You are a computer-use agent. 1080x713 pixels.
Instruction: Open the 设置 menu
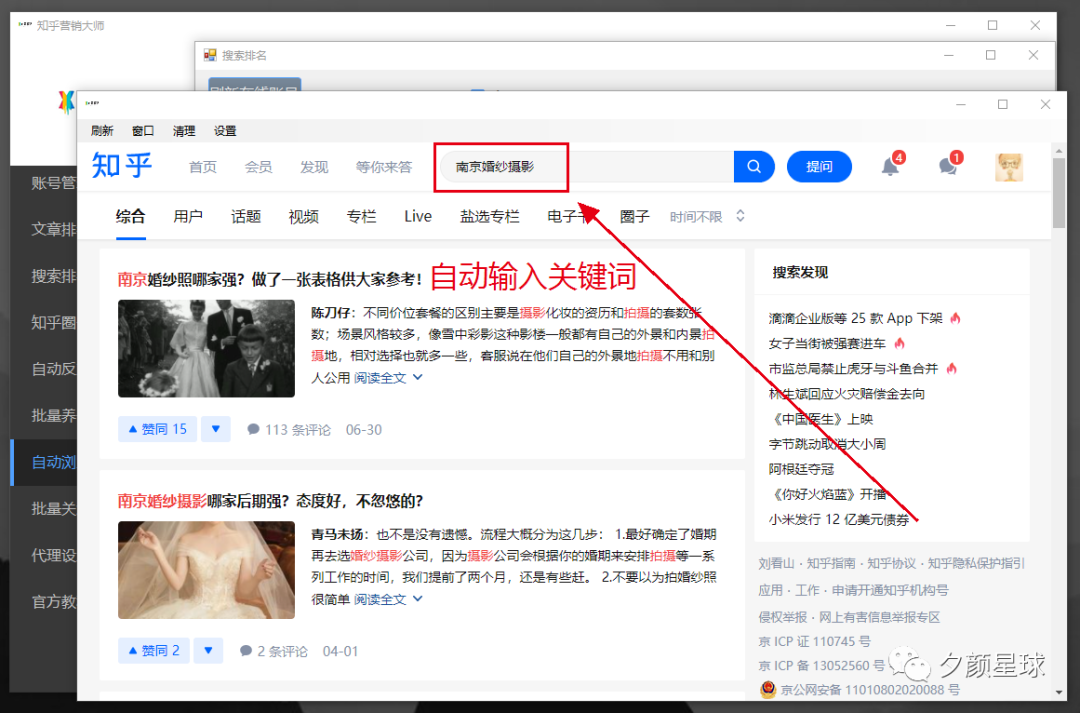tap(225, 131)
